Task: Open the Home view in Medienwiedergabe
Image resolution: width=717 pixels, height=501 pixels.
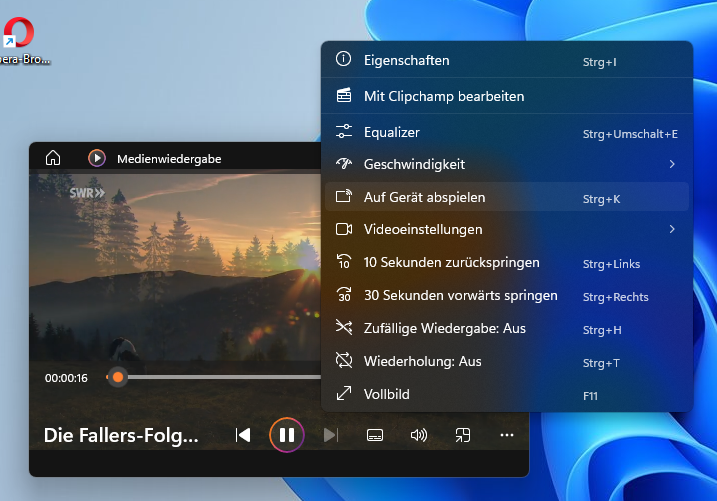Action: 53,158
